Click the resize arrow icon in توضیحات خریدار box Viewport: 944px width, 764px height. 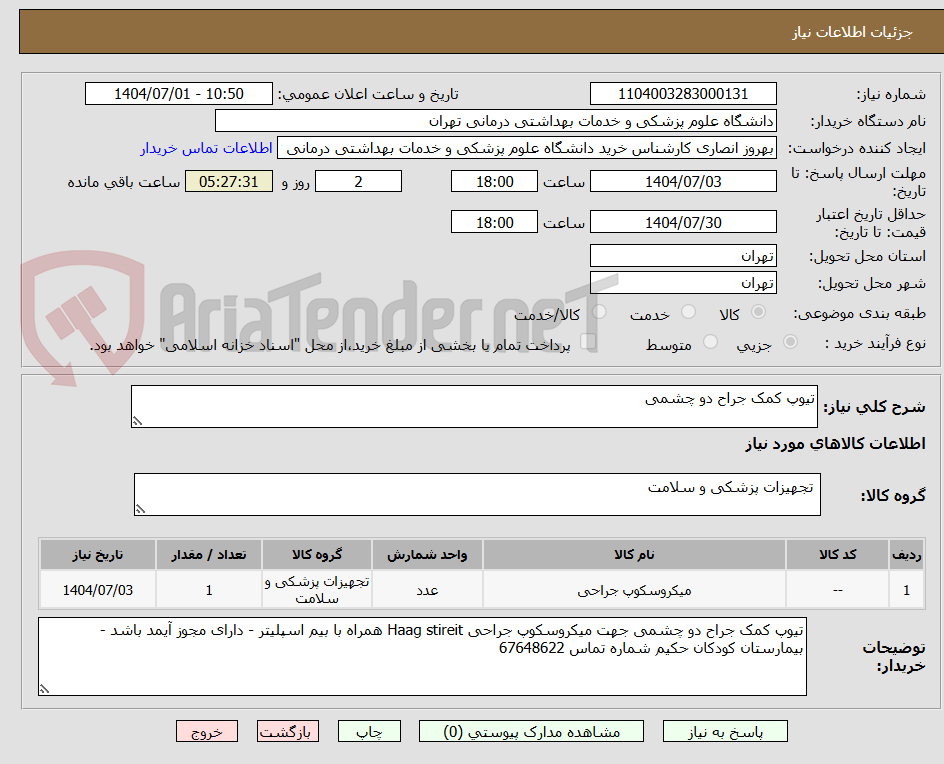pos(47,688)
